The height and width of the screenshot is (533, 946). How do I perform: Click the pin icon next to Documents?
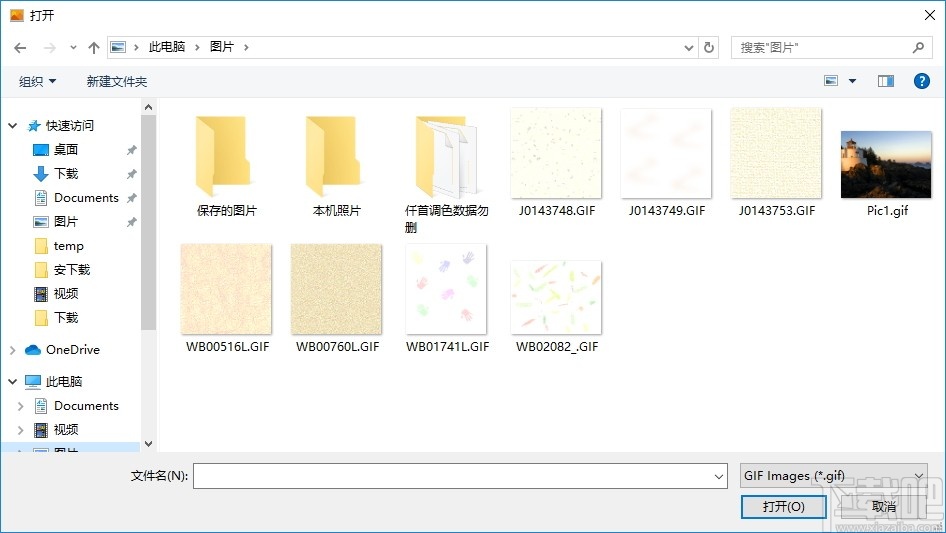(131, 198)
